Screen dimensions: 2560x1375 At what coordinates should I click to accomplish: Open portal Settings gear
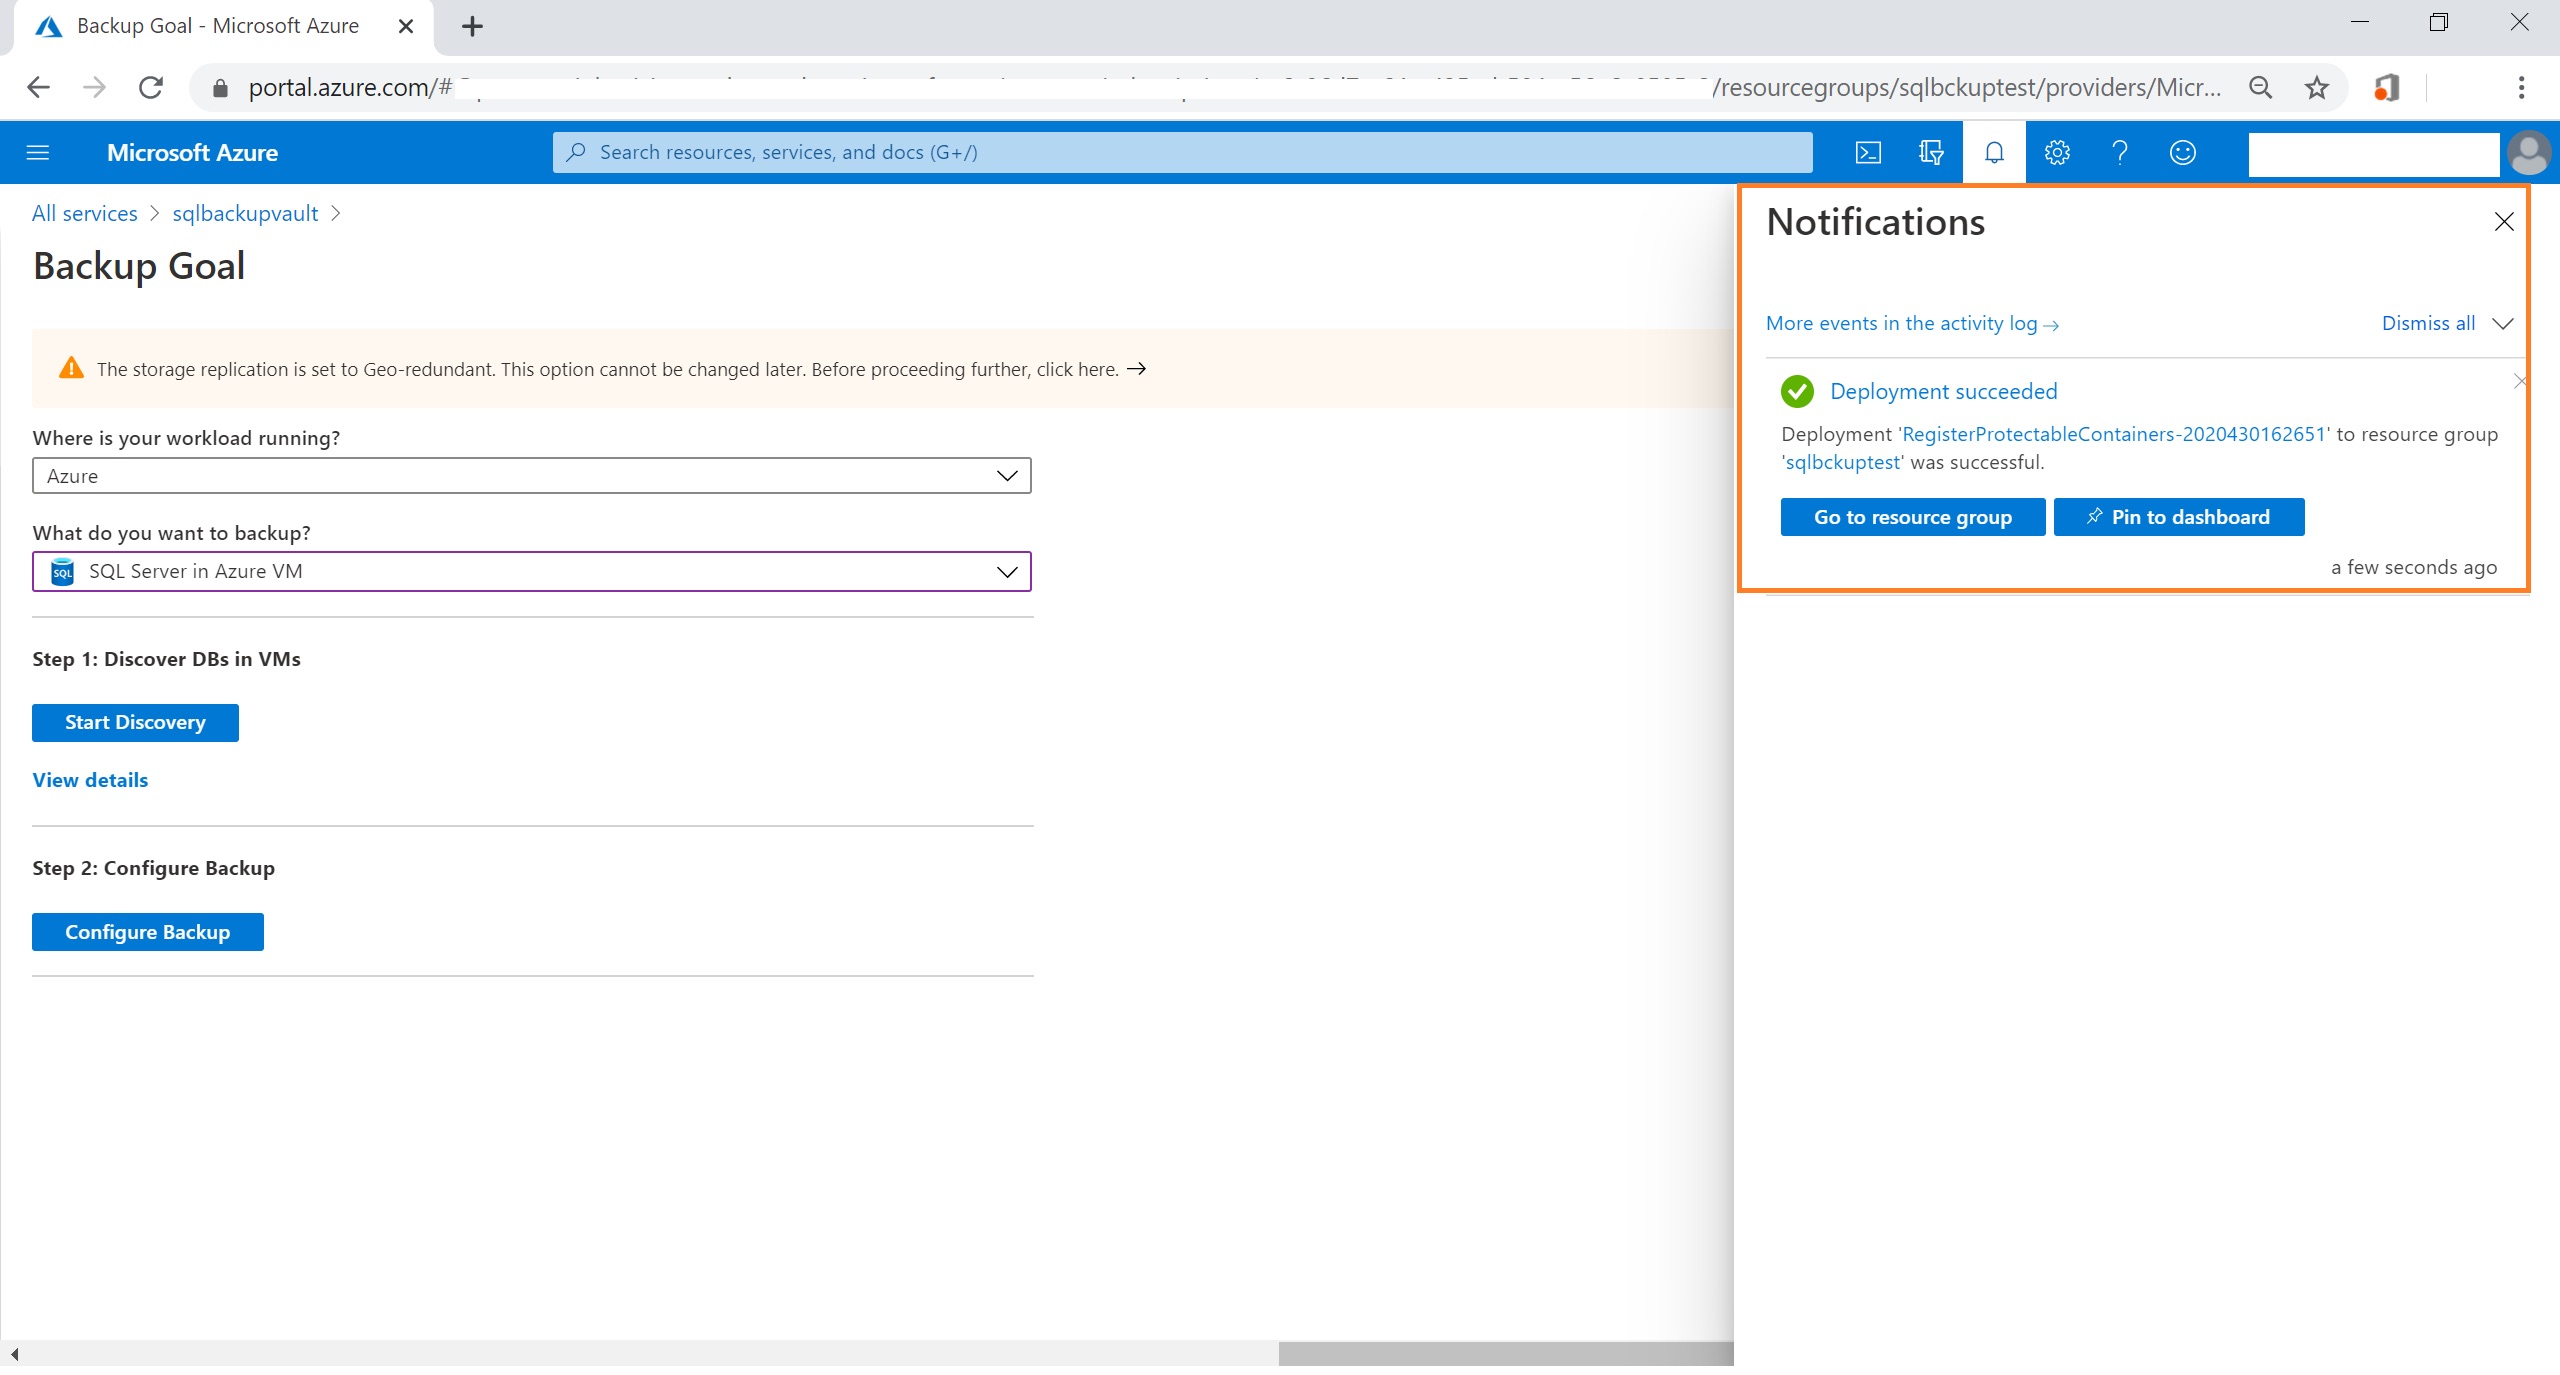point(2057,153)
